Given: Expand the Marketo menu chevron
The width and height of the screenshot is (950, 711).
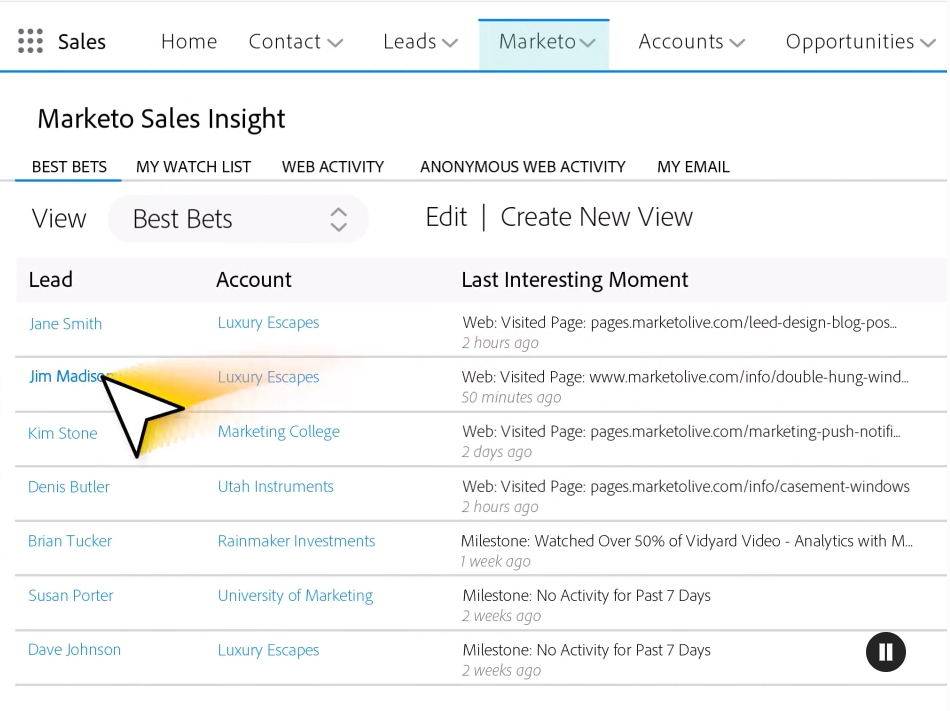Looking at the screenshot, I should 588,42.
